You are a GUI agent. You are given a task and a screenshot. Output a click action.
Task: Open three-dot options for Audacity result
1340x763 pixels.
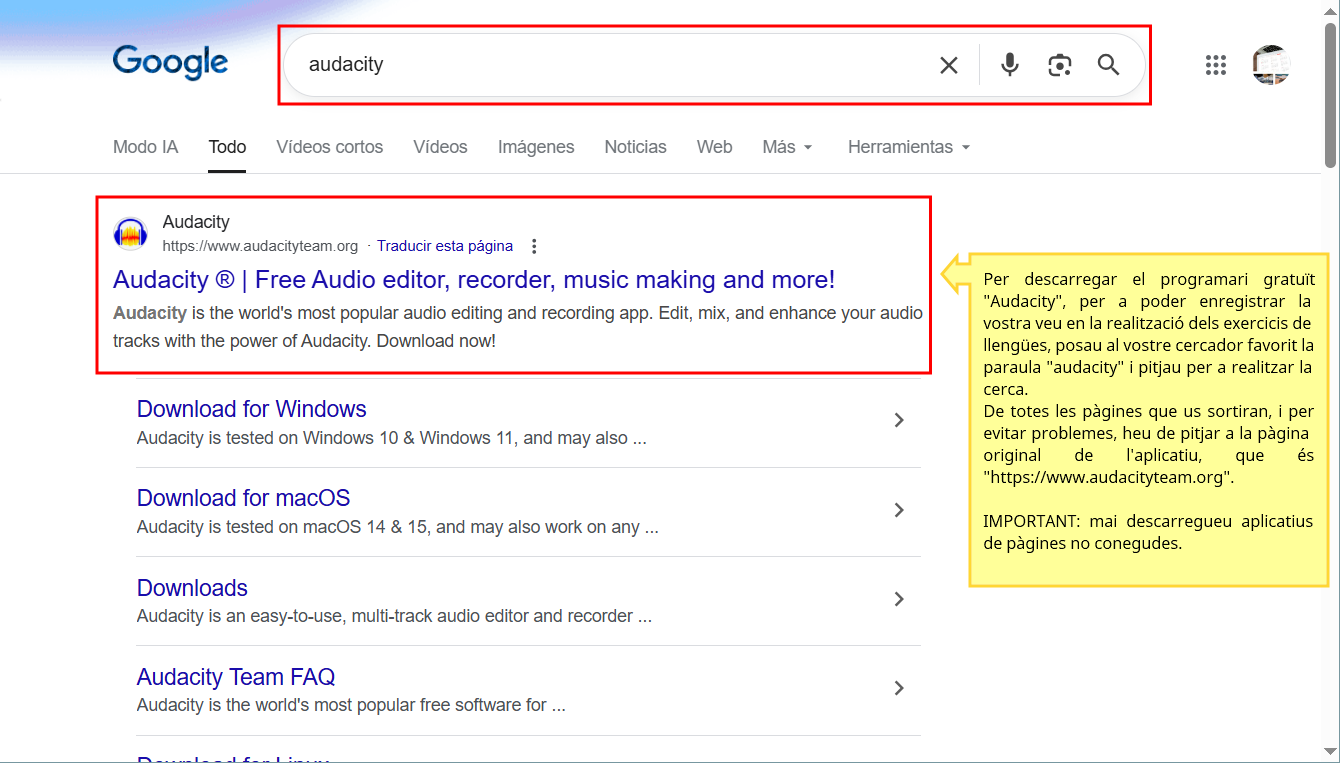[x=534, y=246]
